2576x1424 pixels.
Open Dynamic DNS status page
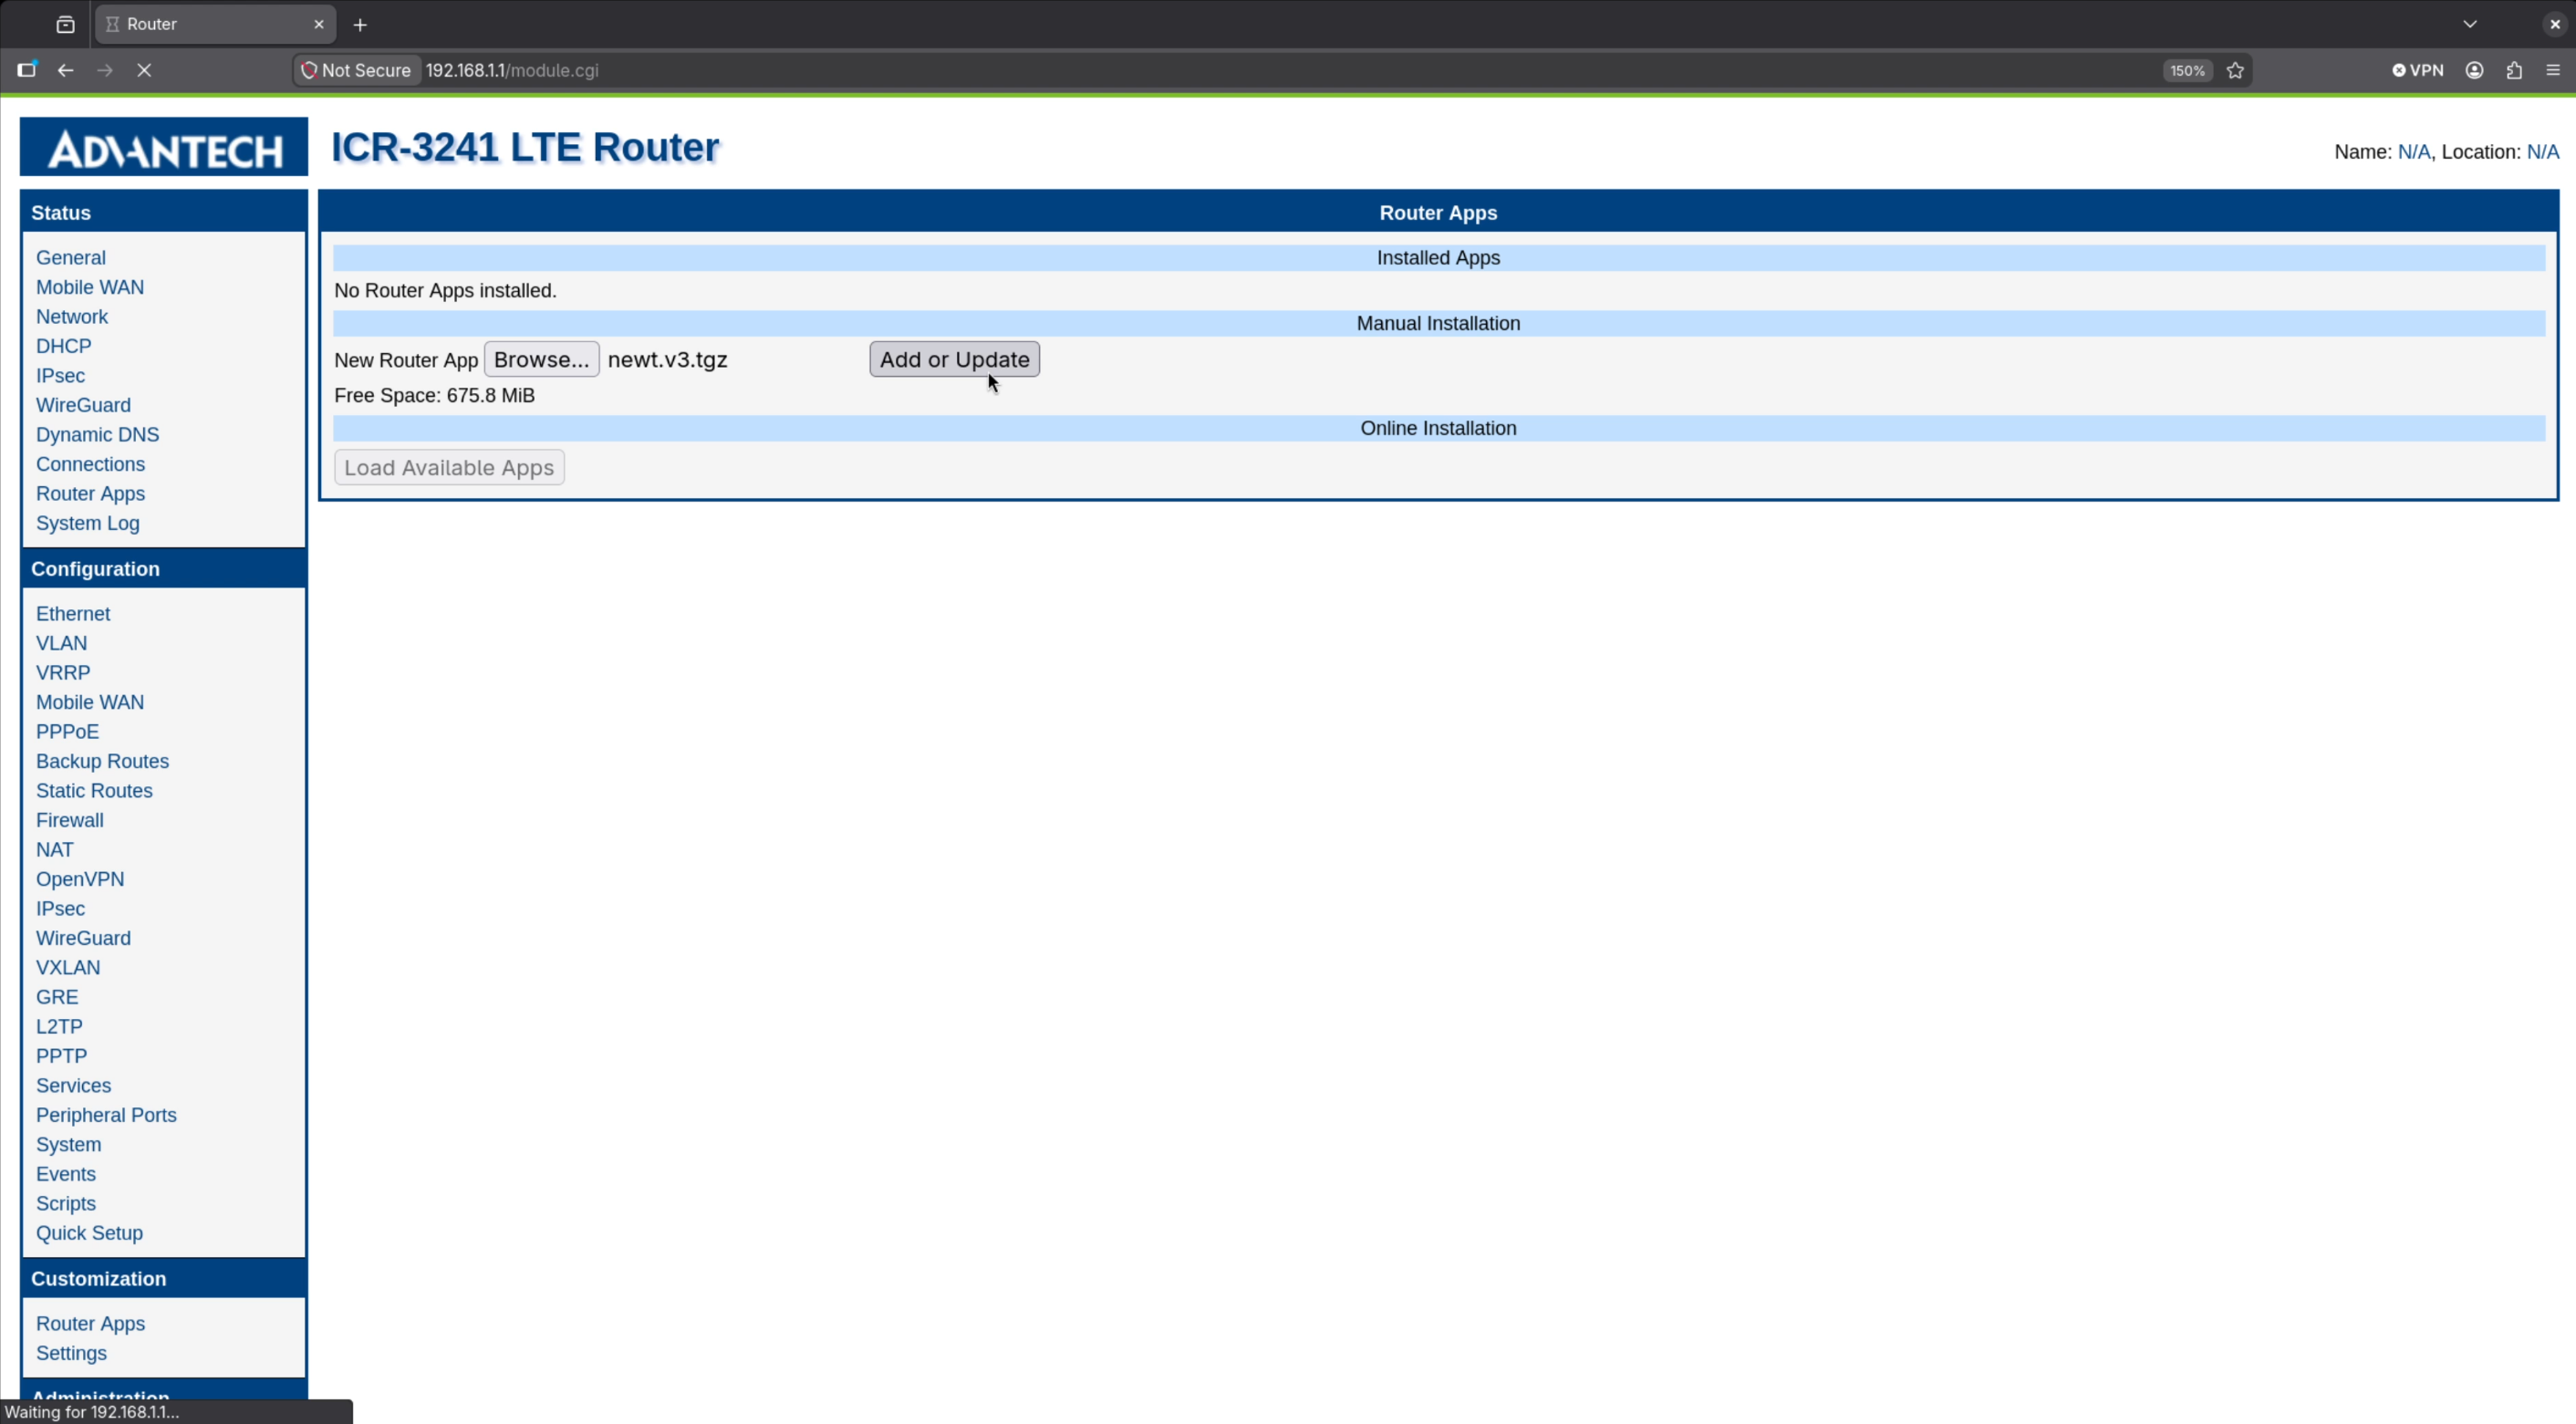click(x=97, y=434)
